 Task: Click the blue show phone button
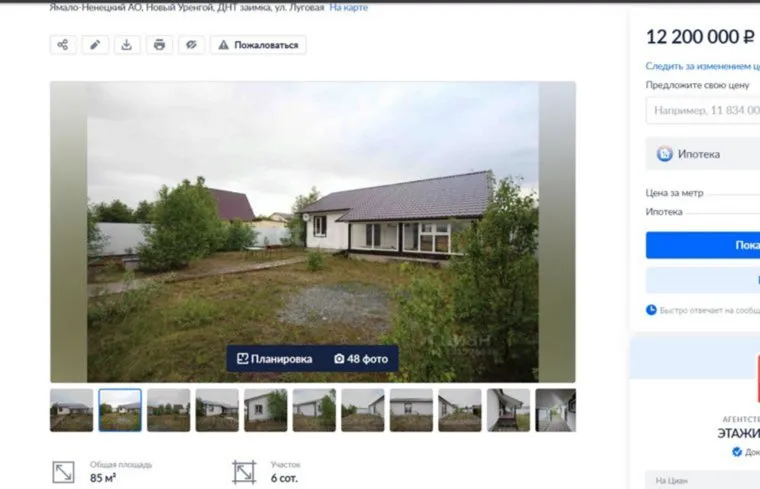click(703, 245)
